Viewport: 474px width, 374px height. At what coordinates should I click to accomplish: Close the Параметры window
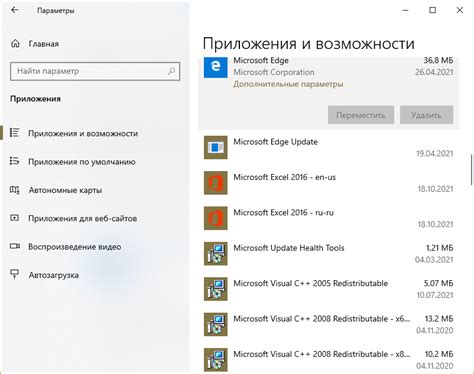pyautogui.click(x=460, y=10)
